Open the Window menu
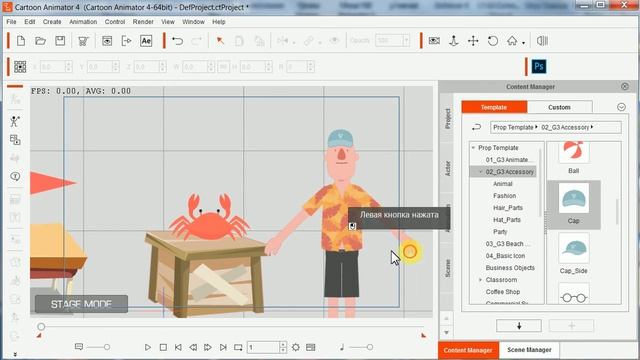Image resolution: width=640 pixels, height=360 pixels. (x=193, y=22)
